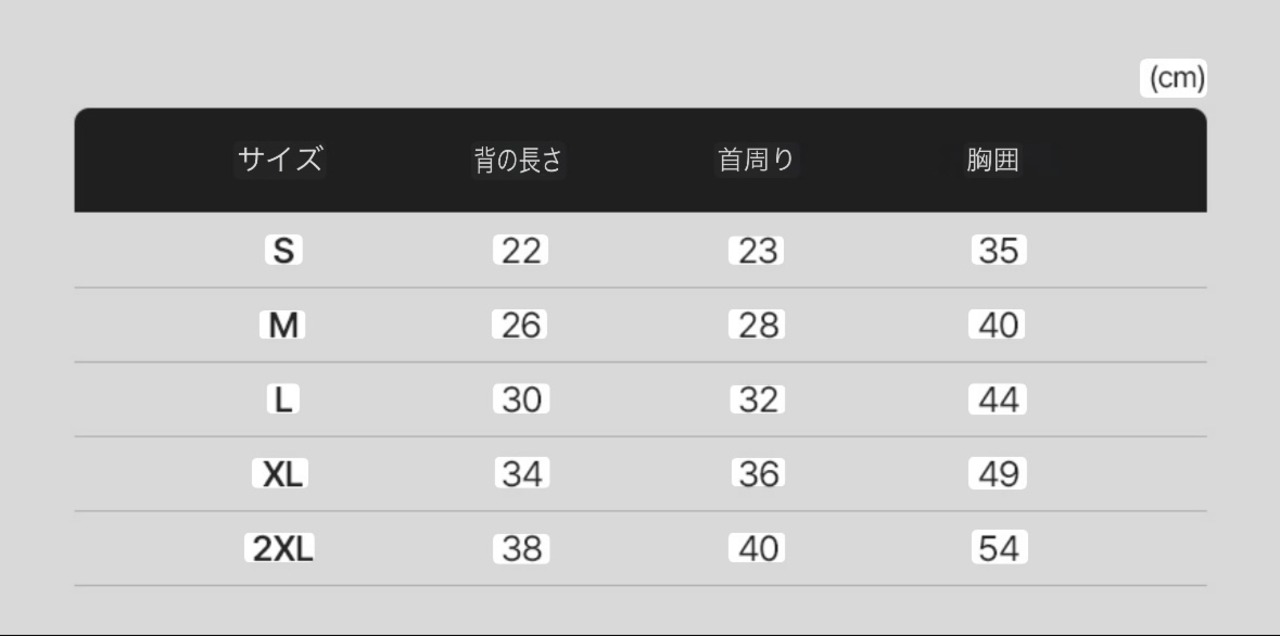This screenshot has height=636, width=1280.
Task: Click chest value 35 in S row
Action: [998, 251]
